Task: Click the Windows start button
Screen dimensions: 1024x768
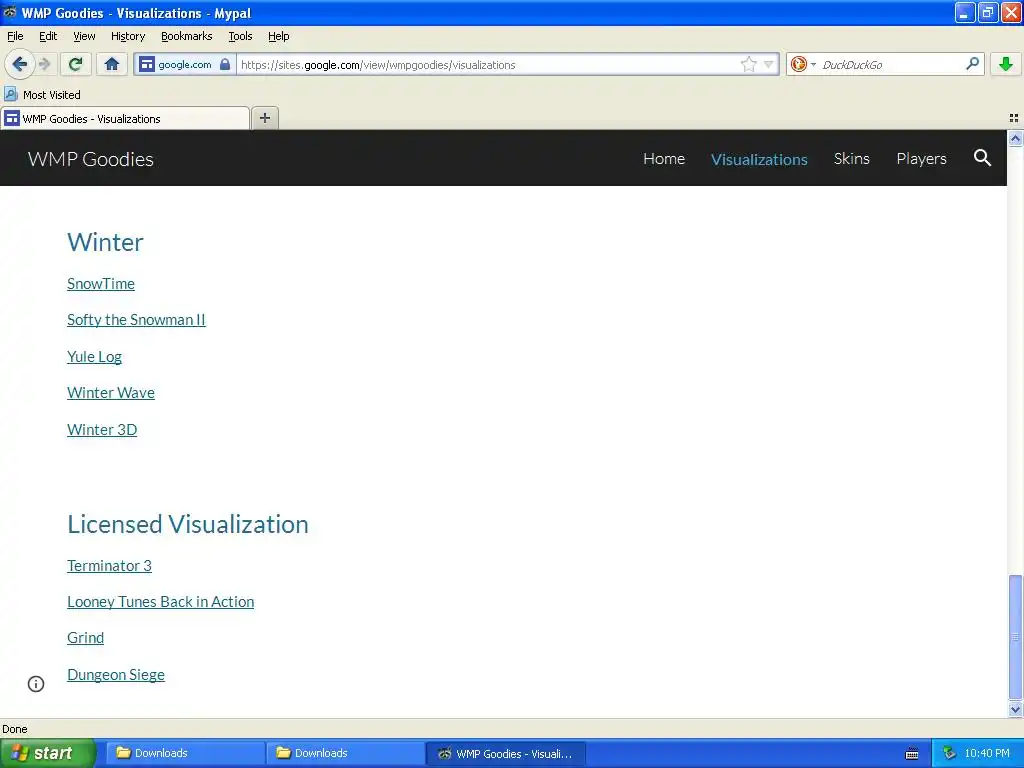Action: tap(48, 753)
